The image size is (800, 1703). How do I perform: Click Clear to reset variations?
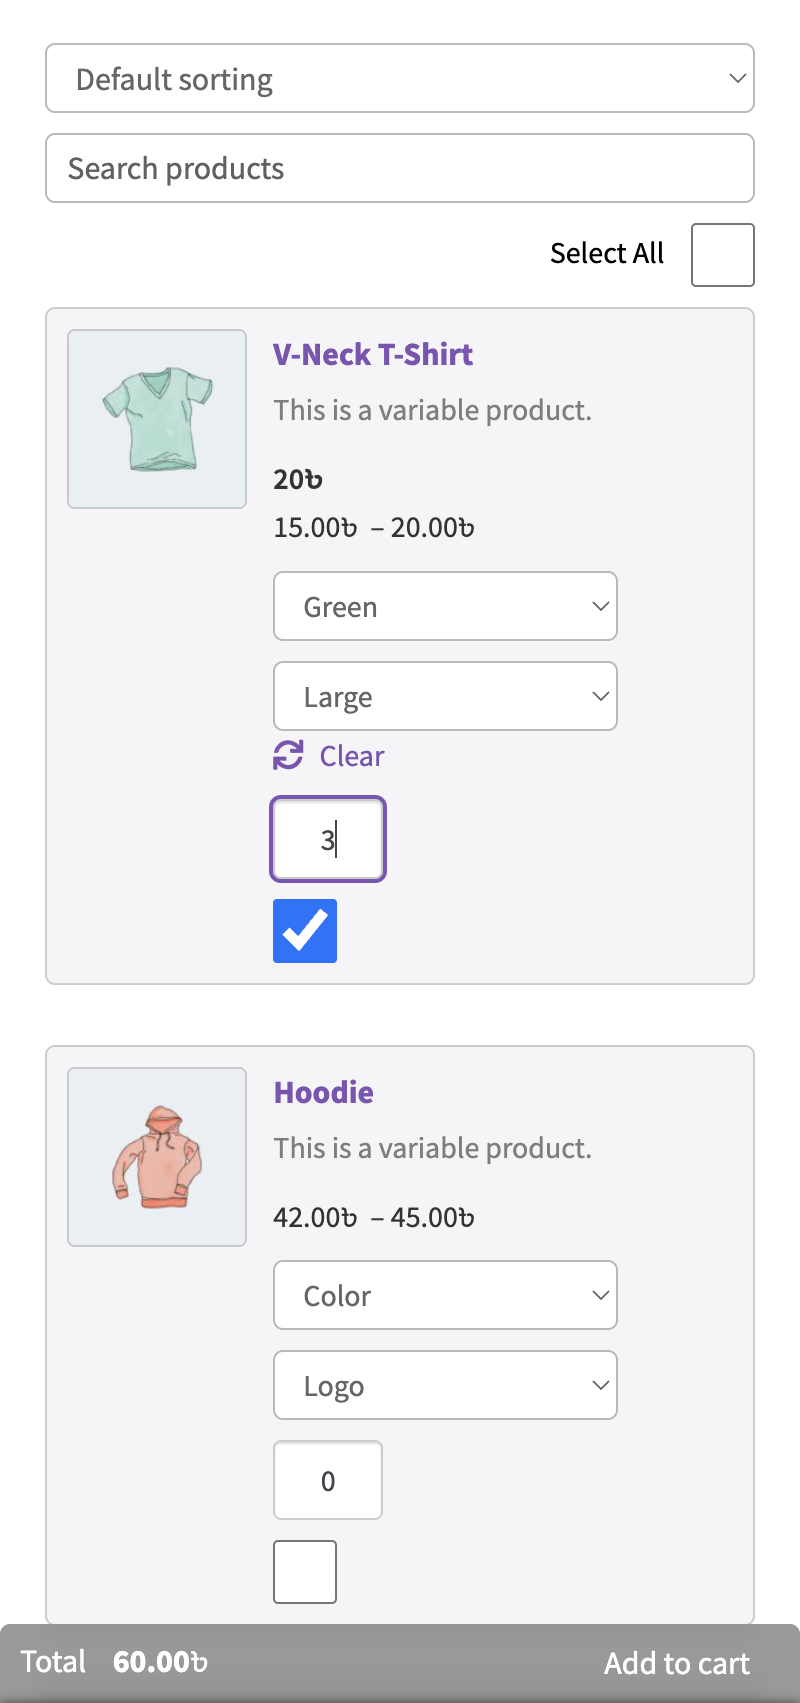click(x=352, y=756)
